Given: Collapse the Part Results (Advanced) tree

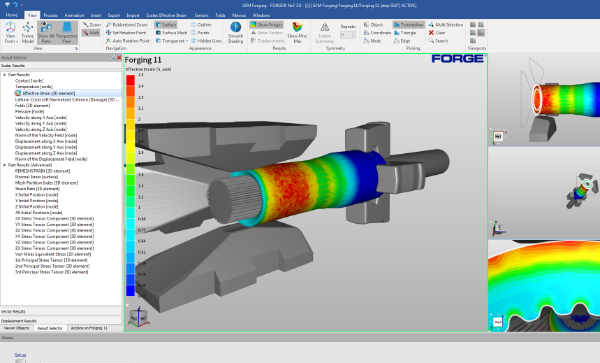Looking at the screenshot, I should [5, 165].
